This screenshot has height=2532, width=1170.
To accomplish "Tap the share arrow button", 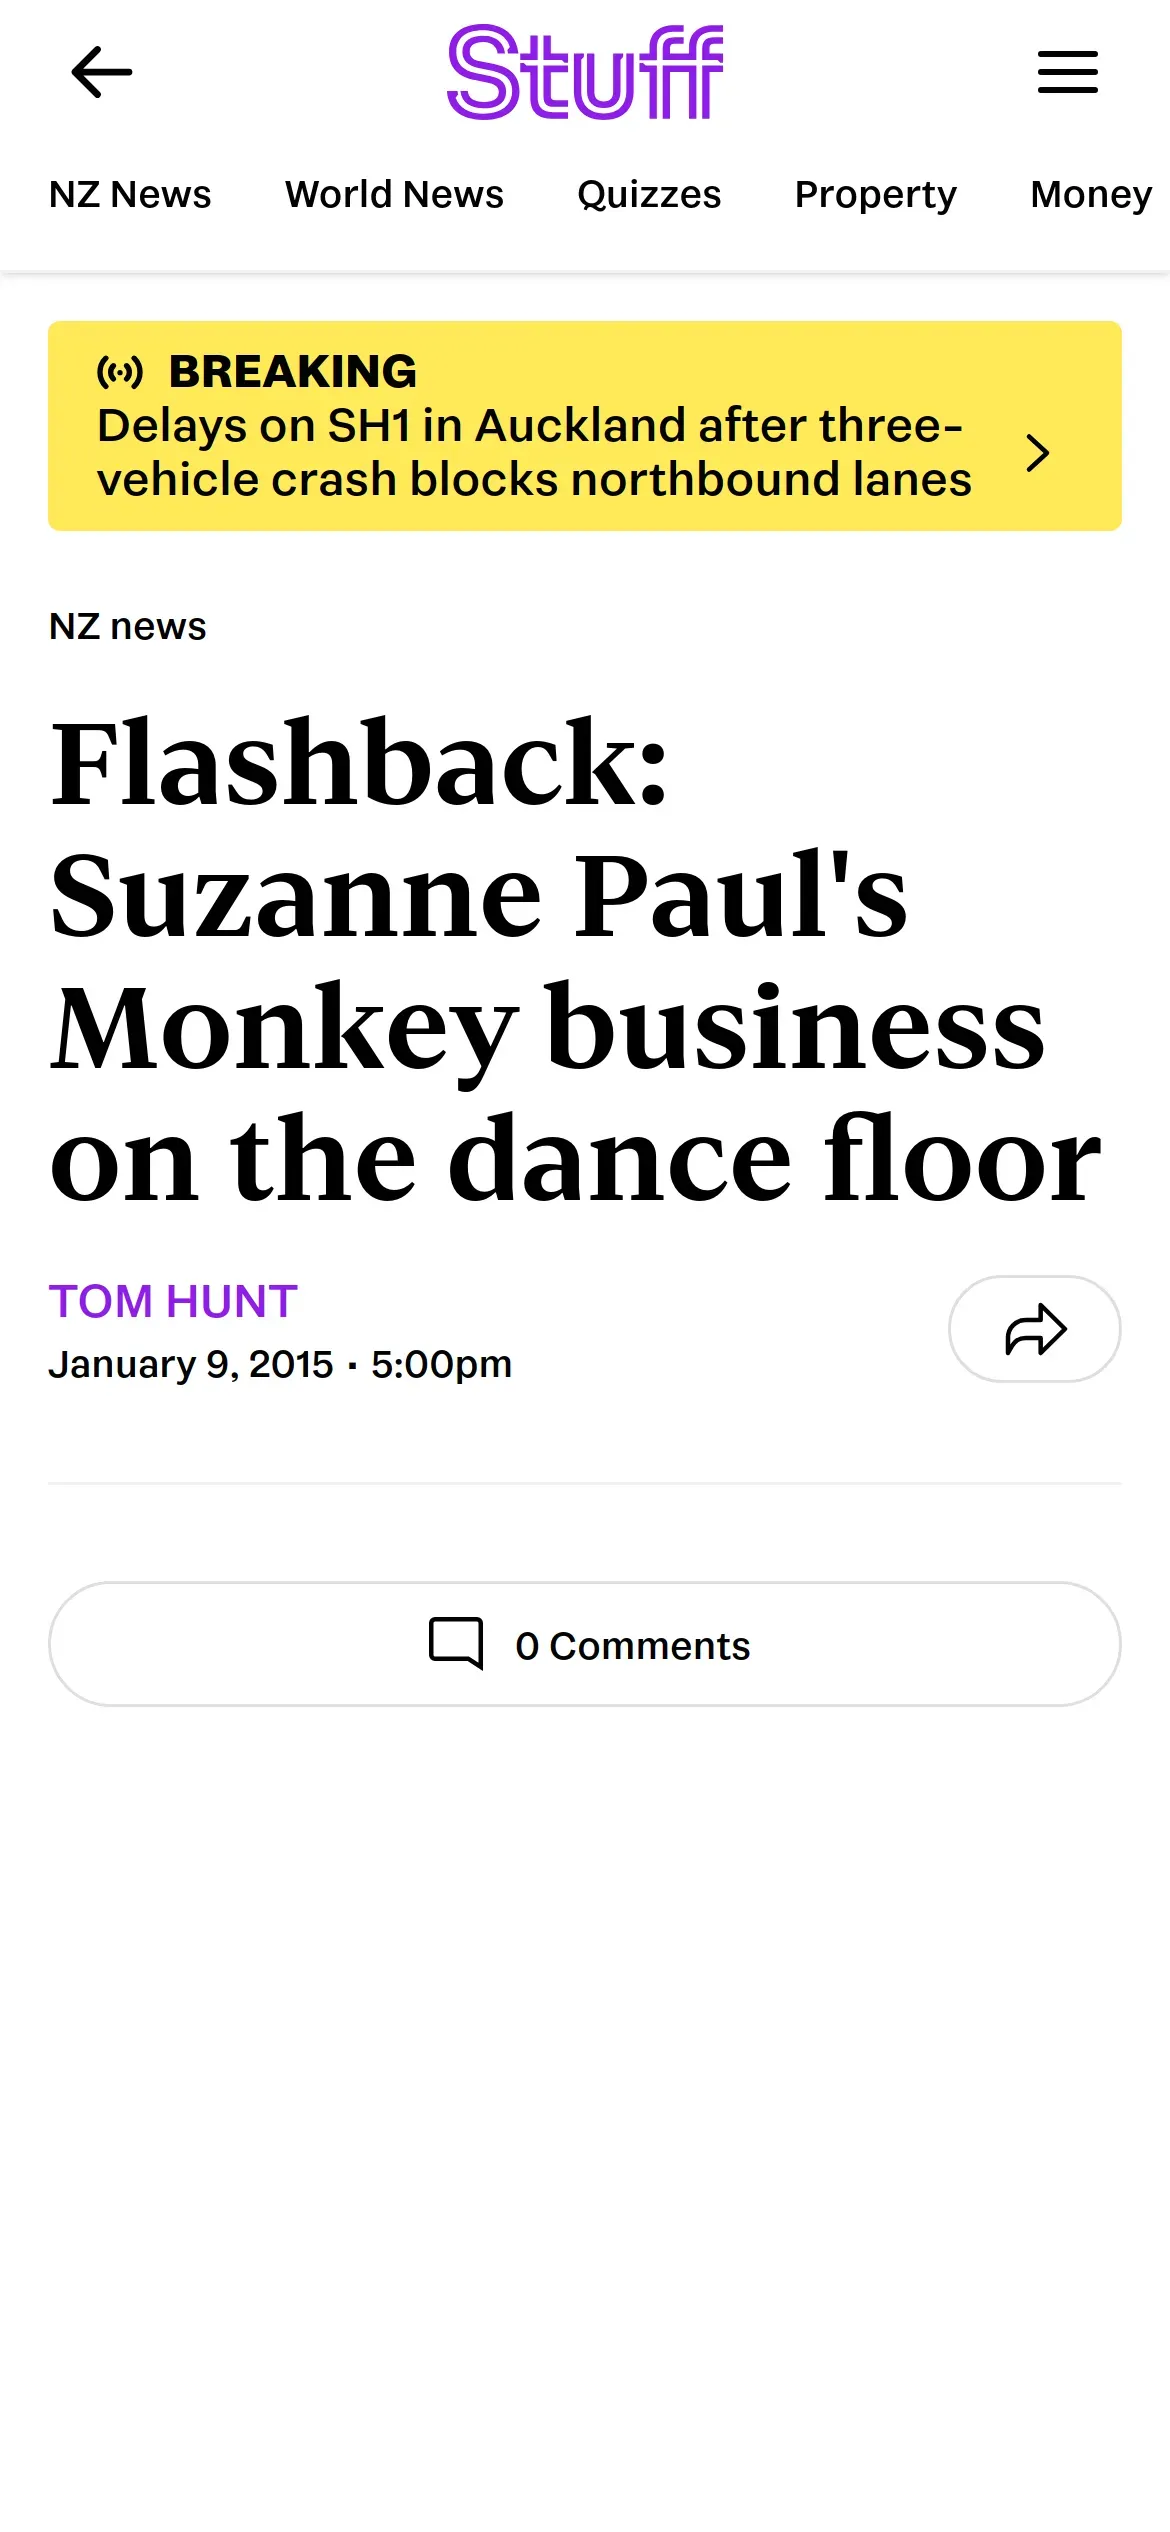I will point(1034,1329).
